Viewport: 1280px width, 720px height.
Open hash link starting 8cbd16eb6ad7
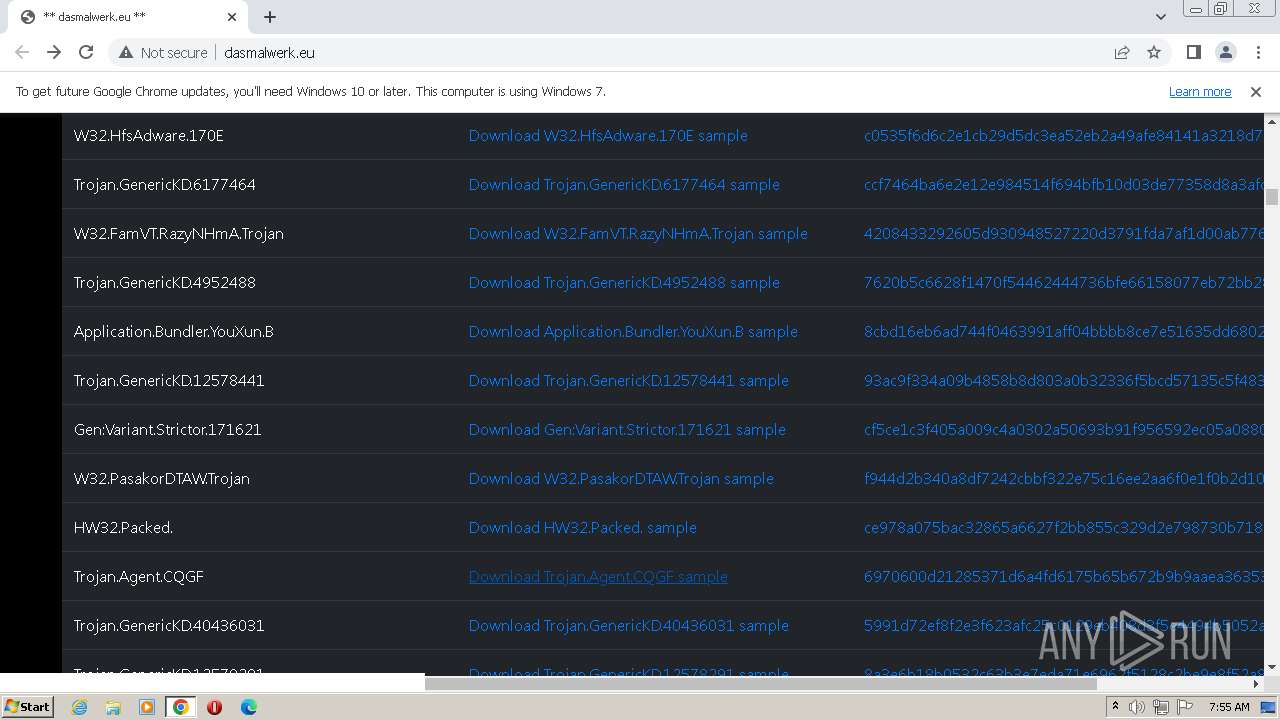click(1063, 331)
